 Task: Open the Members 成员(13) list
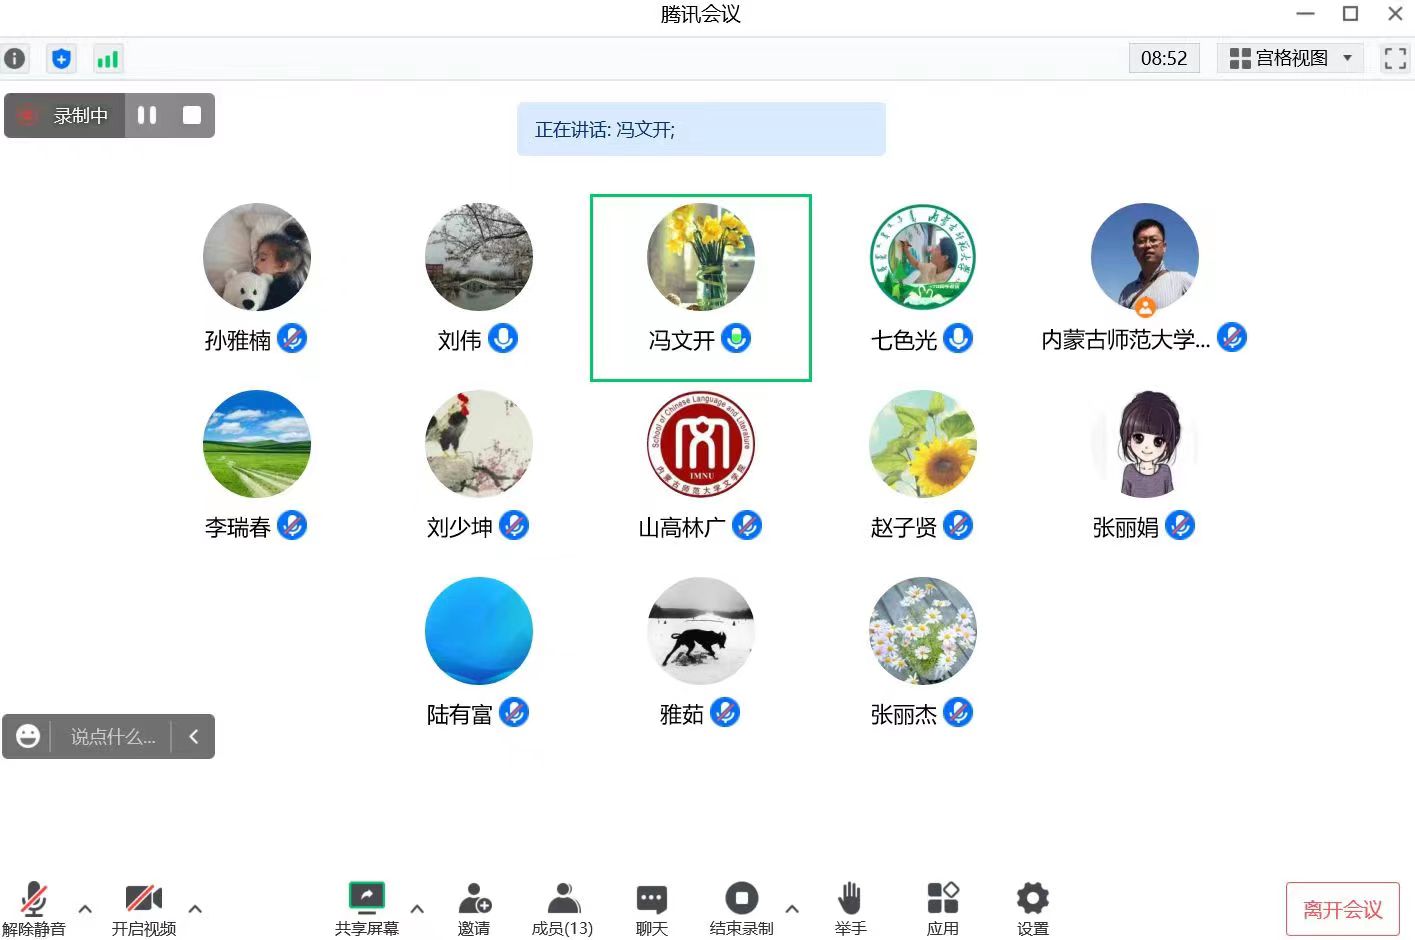point(562,908)
